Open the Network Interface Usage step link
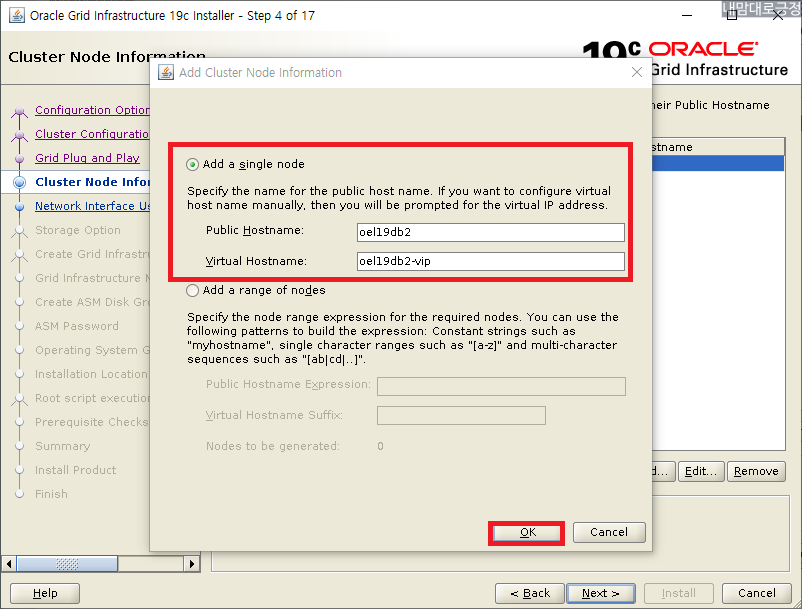 [92, 206]
